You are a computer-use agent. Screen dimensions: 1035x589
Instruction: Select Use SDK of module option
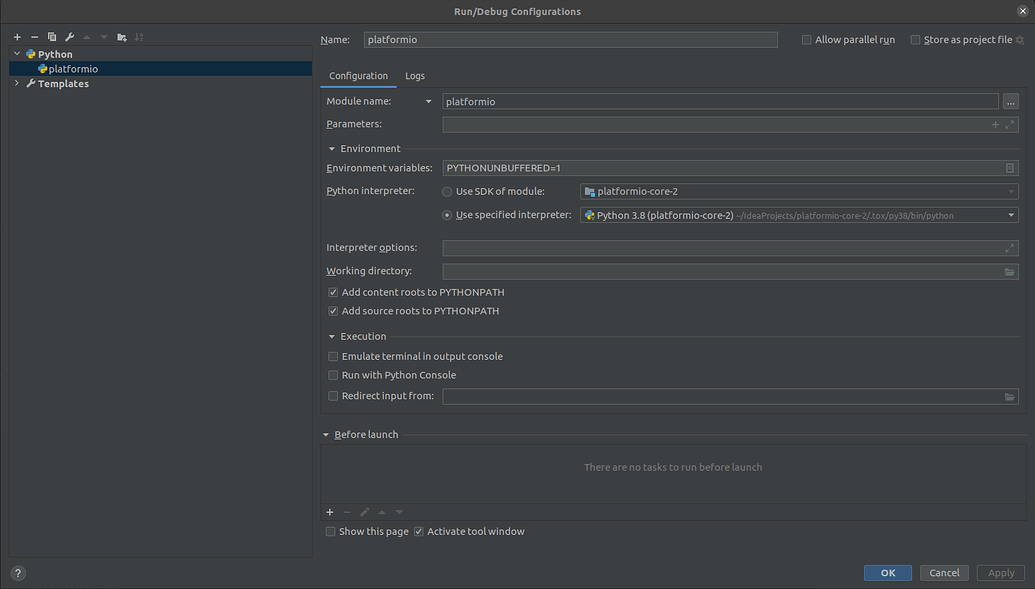447,191
